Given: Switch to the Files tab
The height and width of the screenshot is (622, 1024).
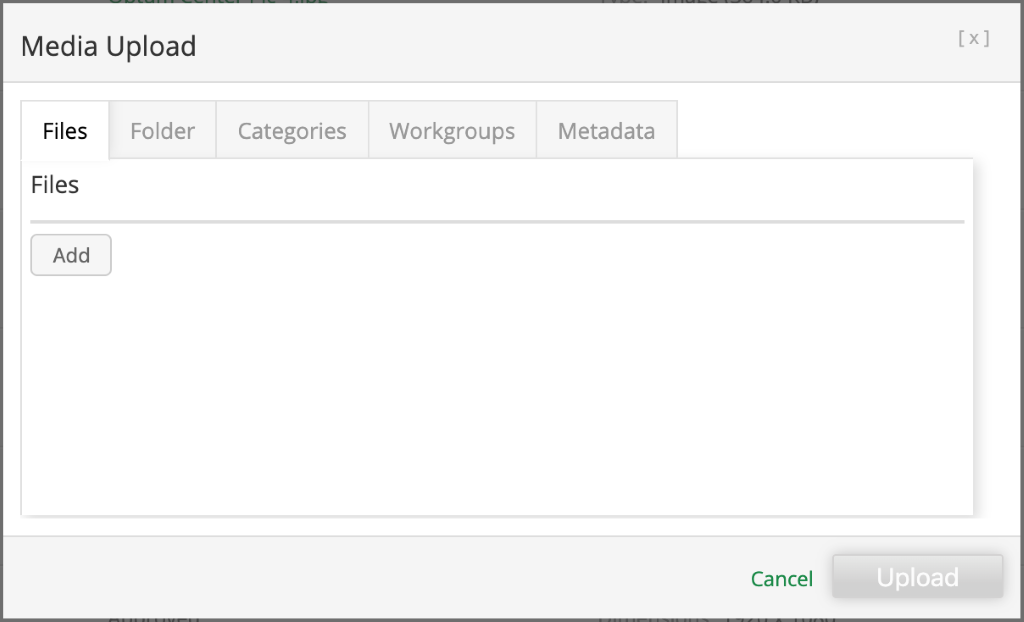Looking at the screenshot, I should [x=65, y=131].
